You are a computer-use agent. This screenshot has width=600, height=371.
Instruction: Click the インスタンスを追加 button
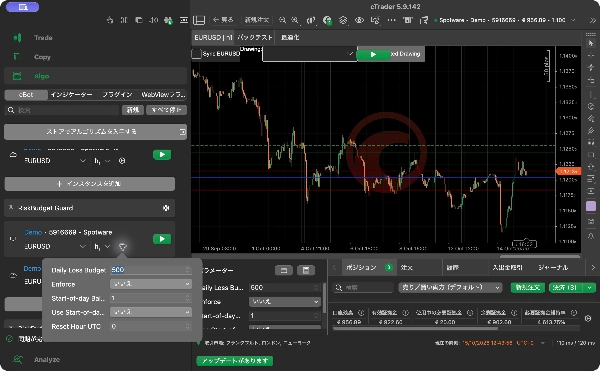(90, 184)
